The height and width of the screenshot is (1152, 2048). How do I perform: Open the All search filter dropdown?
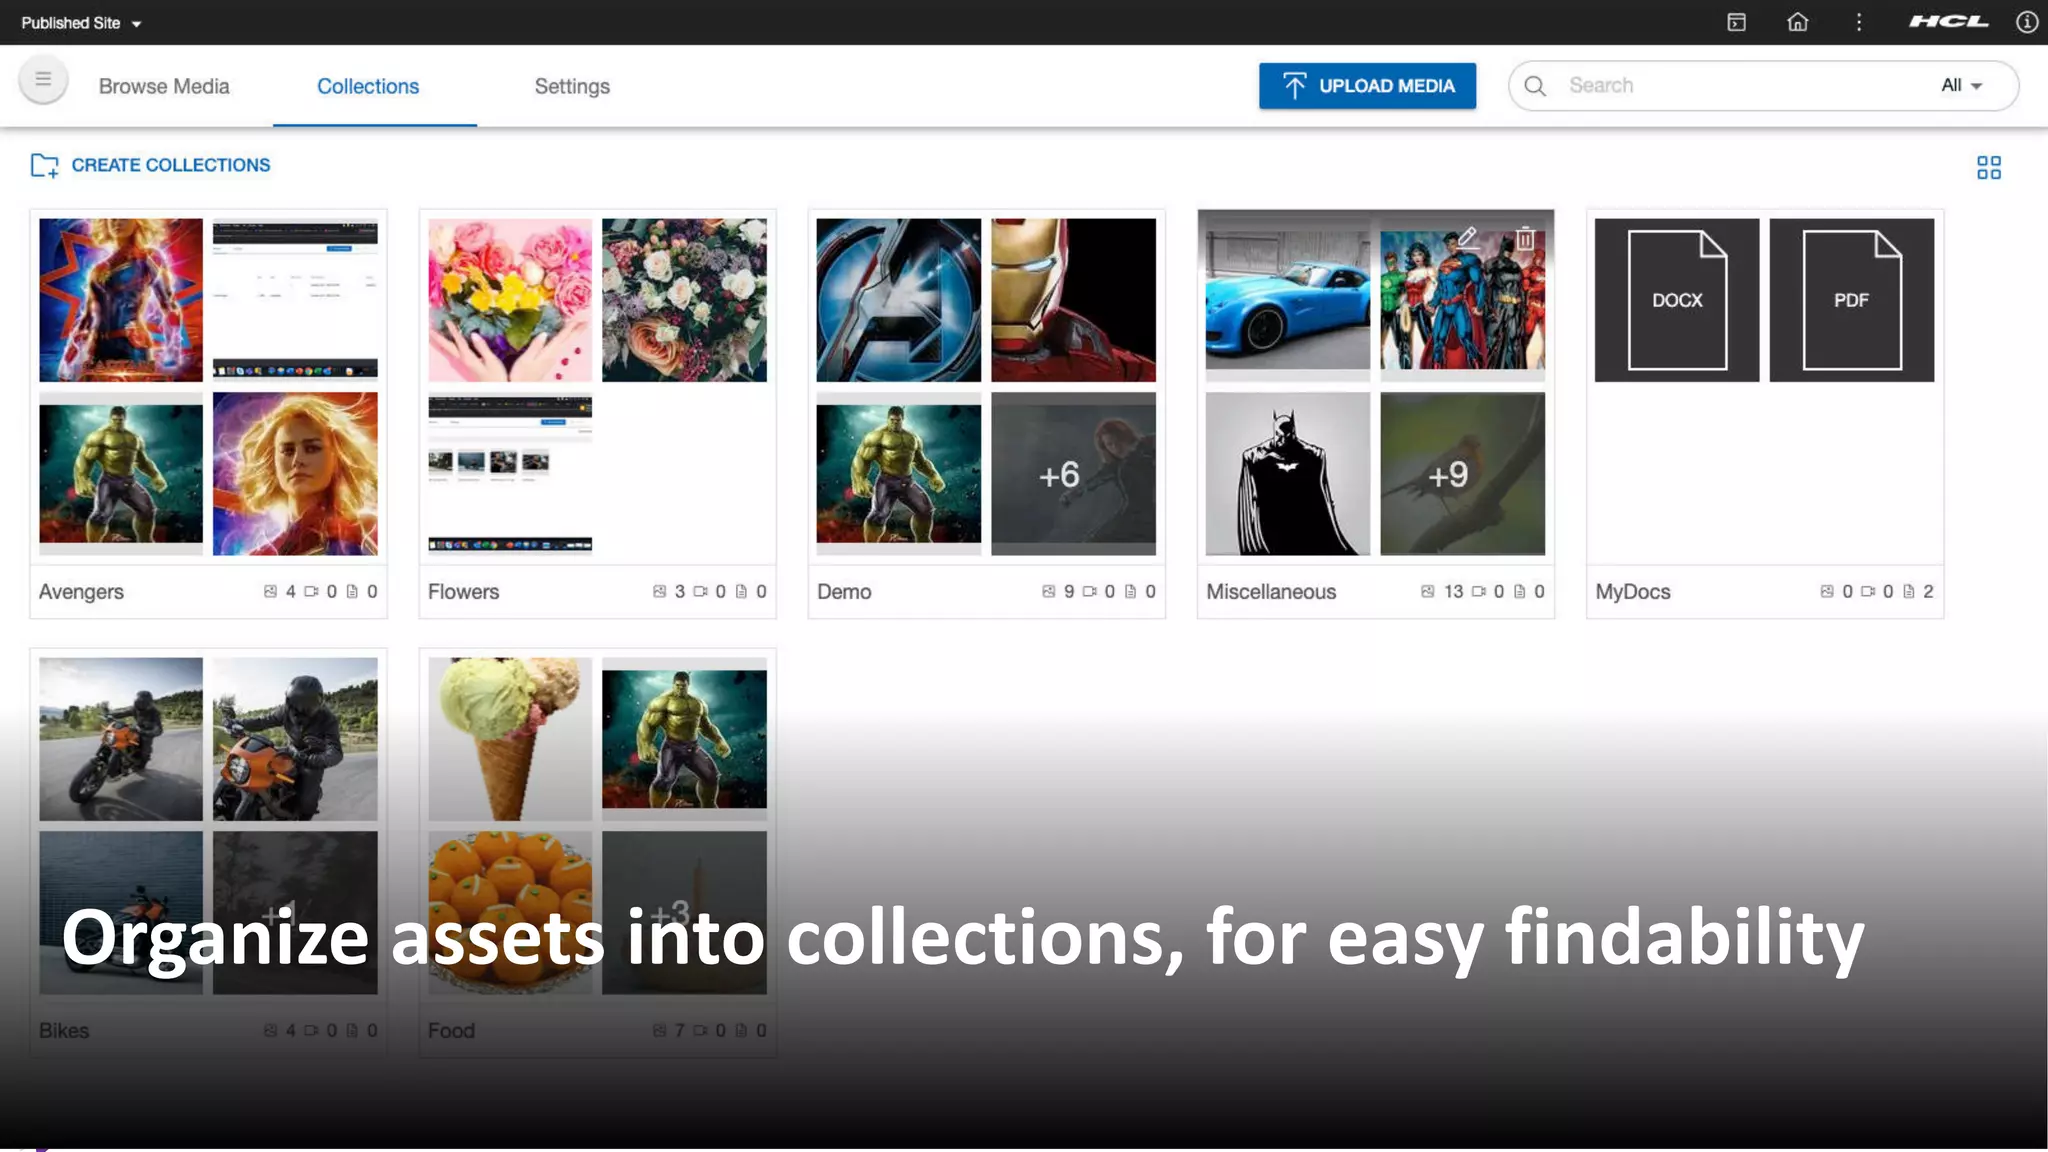[1961, 86]
